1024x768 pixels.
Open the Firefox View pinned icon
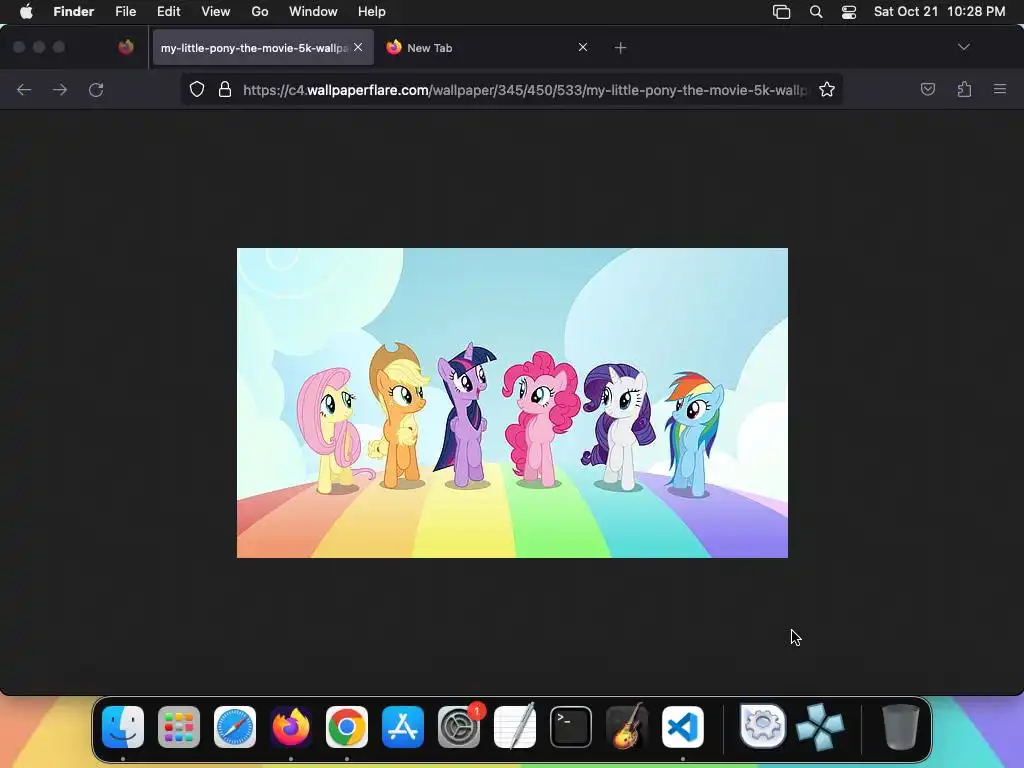(x=126, y=47)
